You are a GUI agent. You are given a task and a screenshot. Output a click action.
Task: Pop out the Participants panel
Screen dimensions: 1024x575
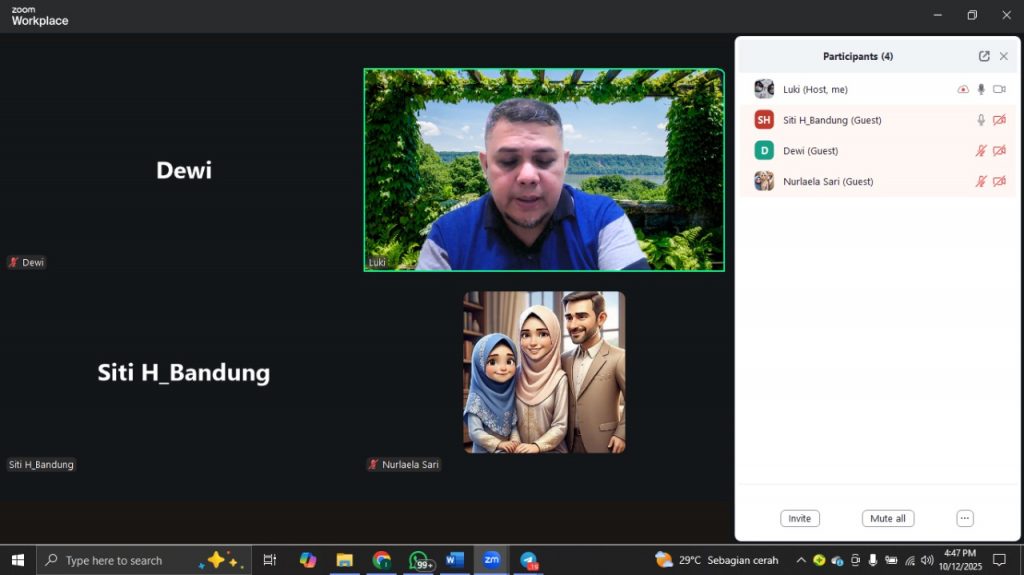(984, 57)
